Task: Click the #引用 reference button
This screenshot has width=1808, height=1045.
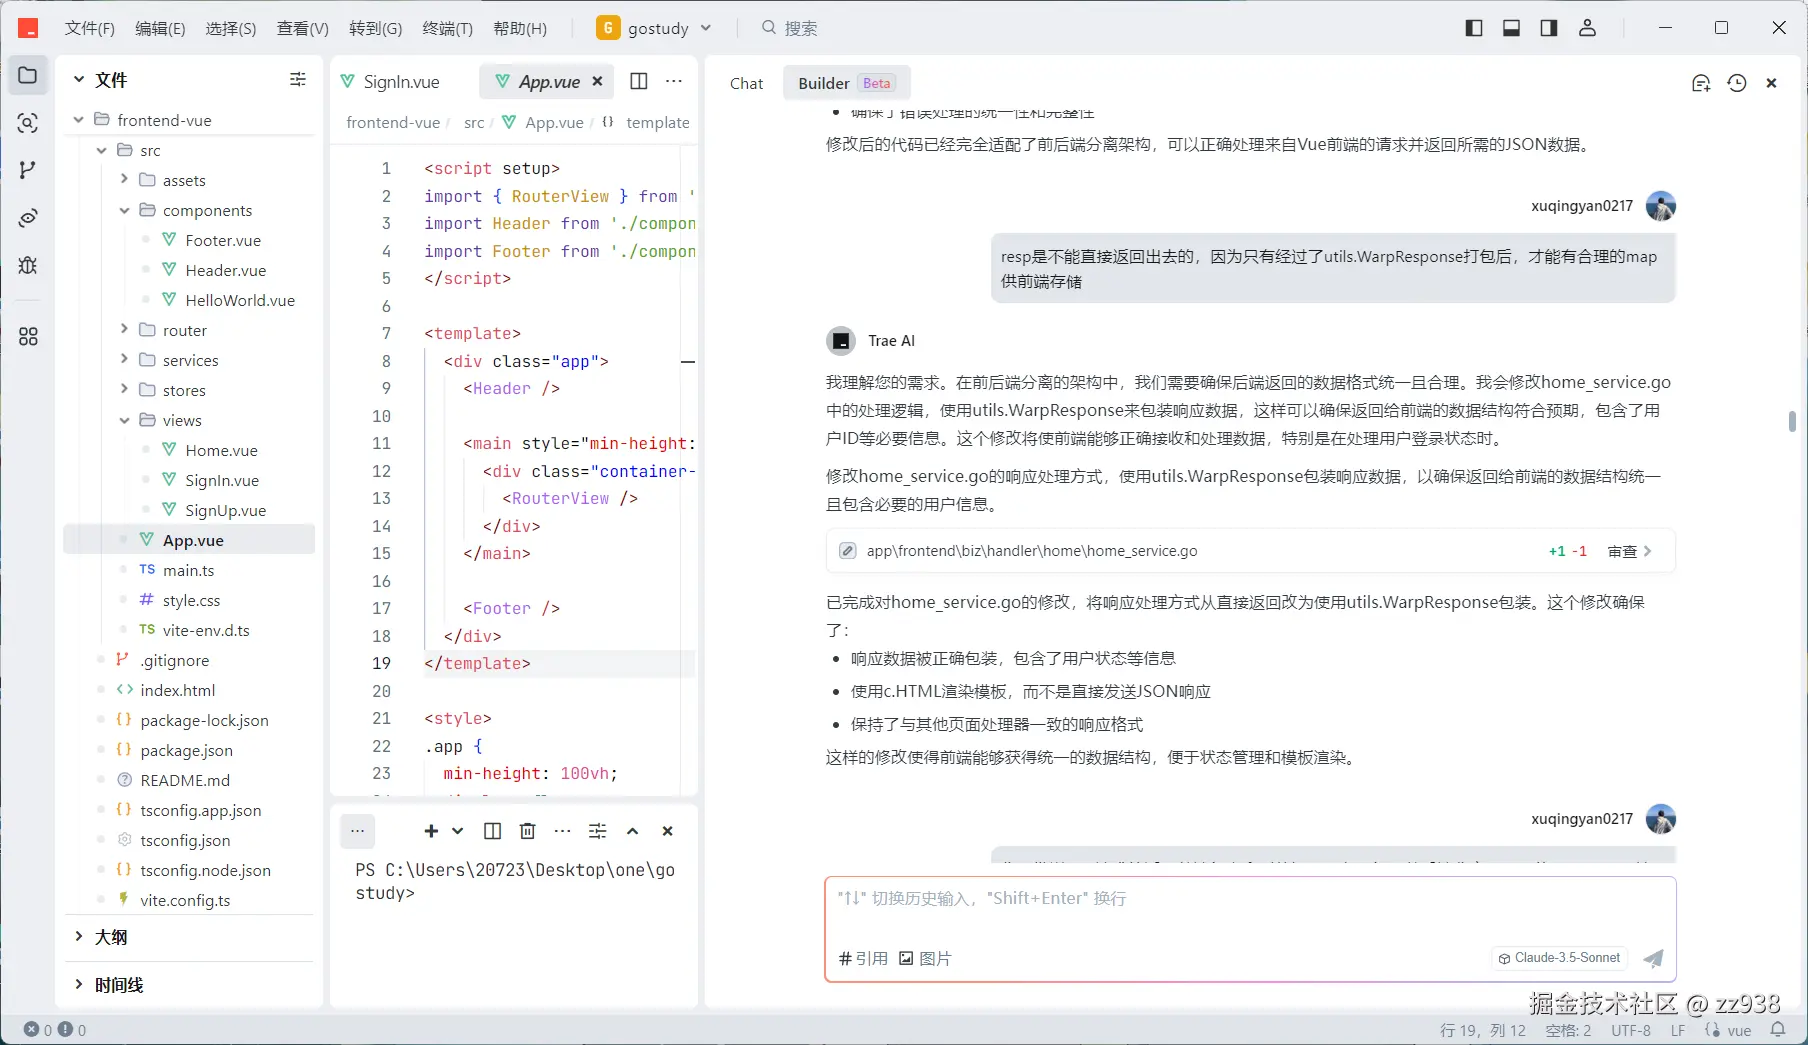Action: [x=863, y=958]
